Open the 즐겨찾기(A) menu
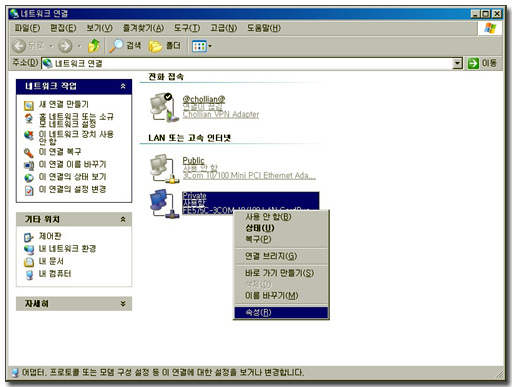Viewport: 512px width, 387px height. click(x=143, y=28)
